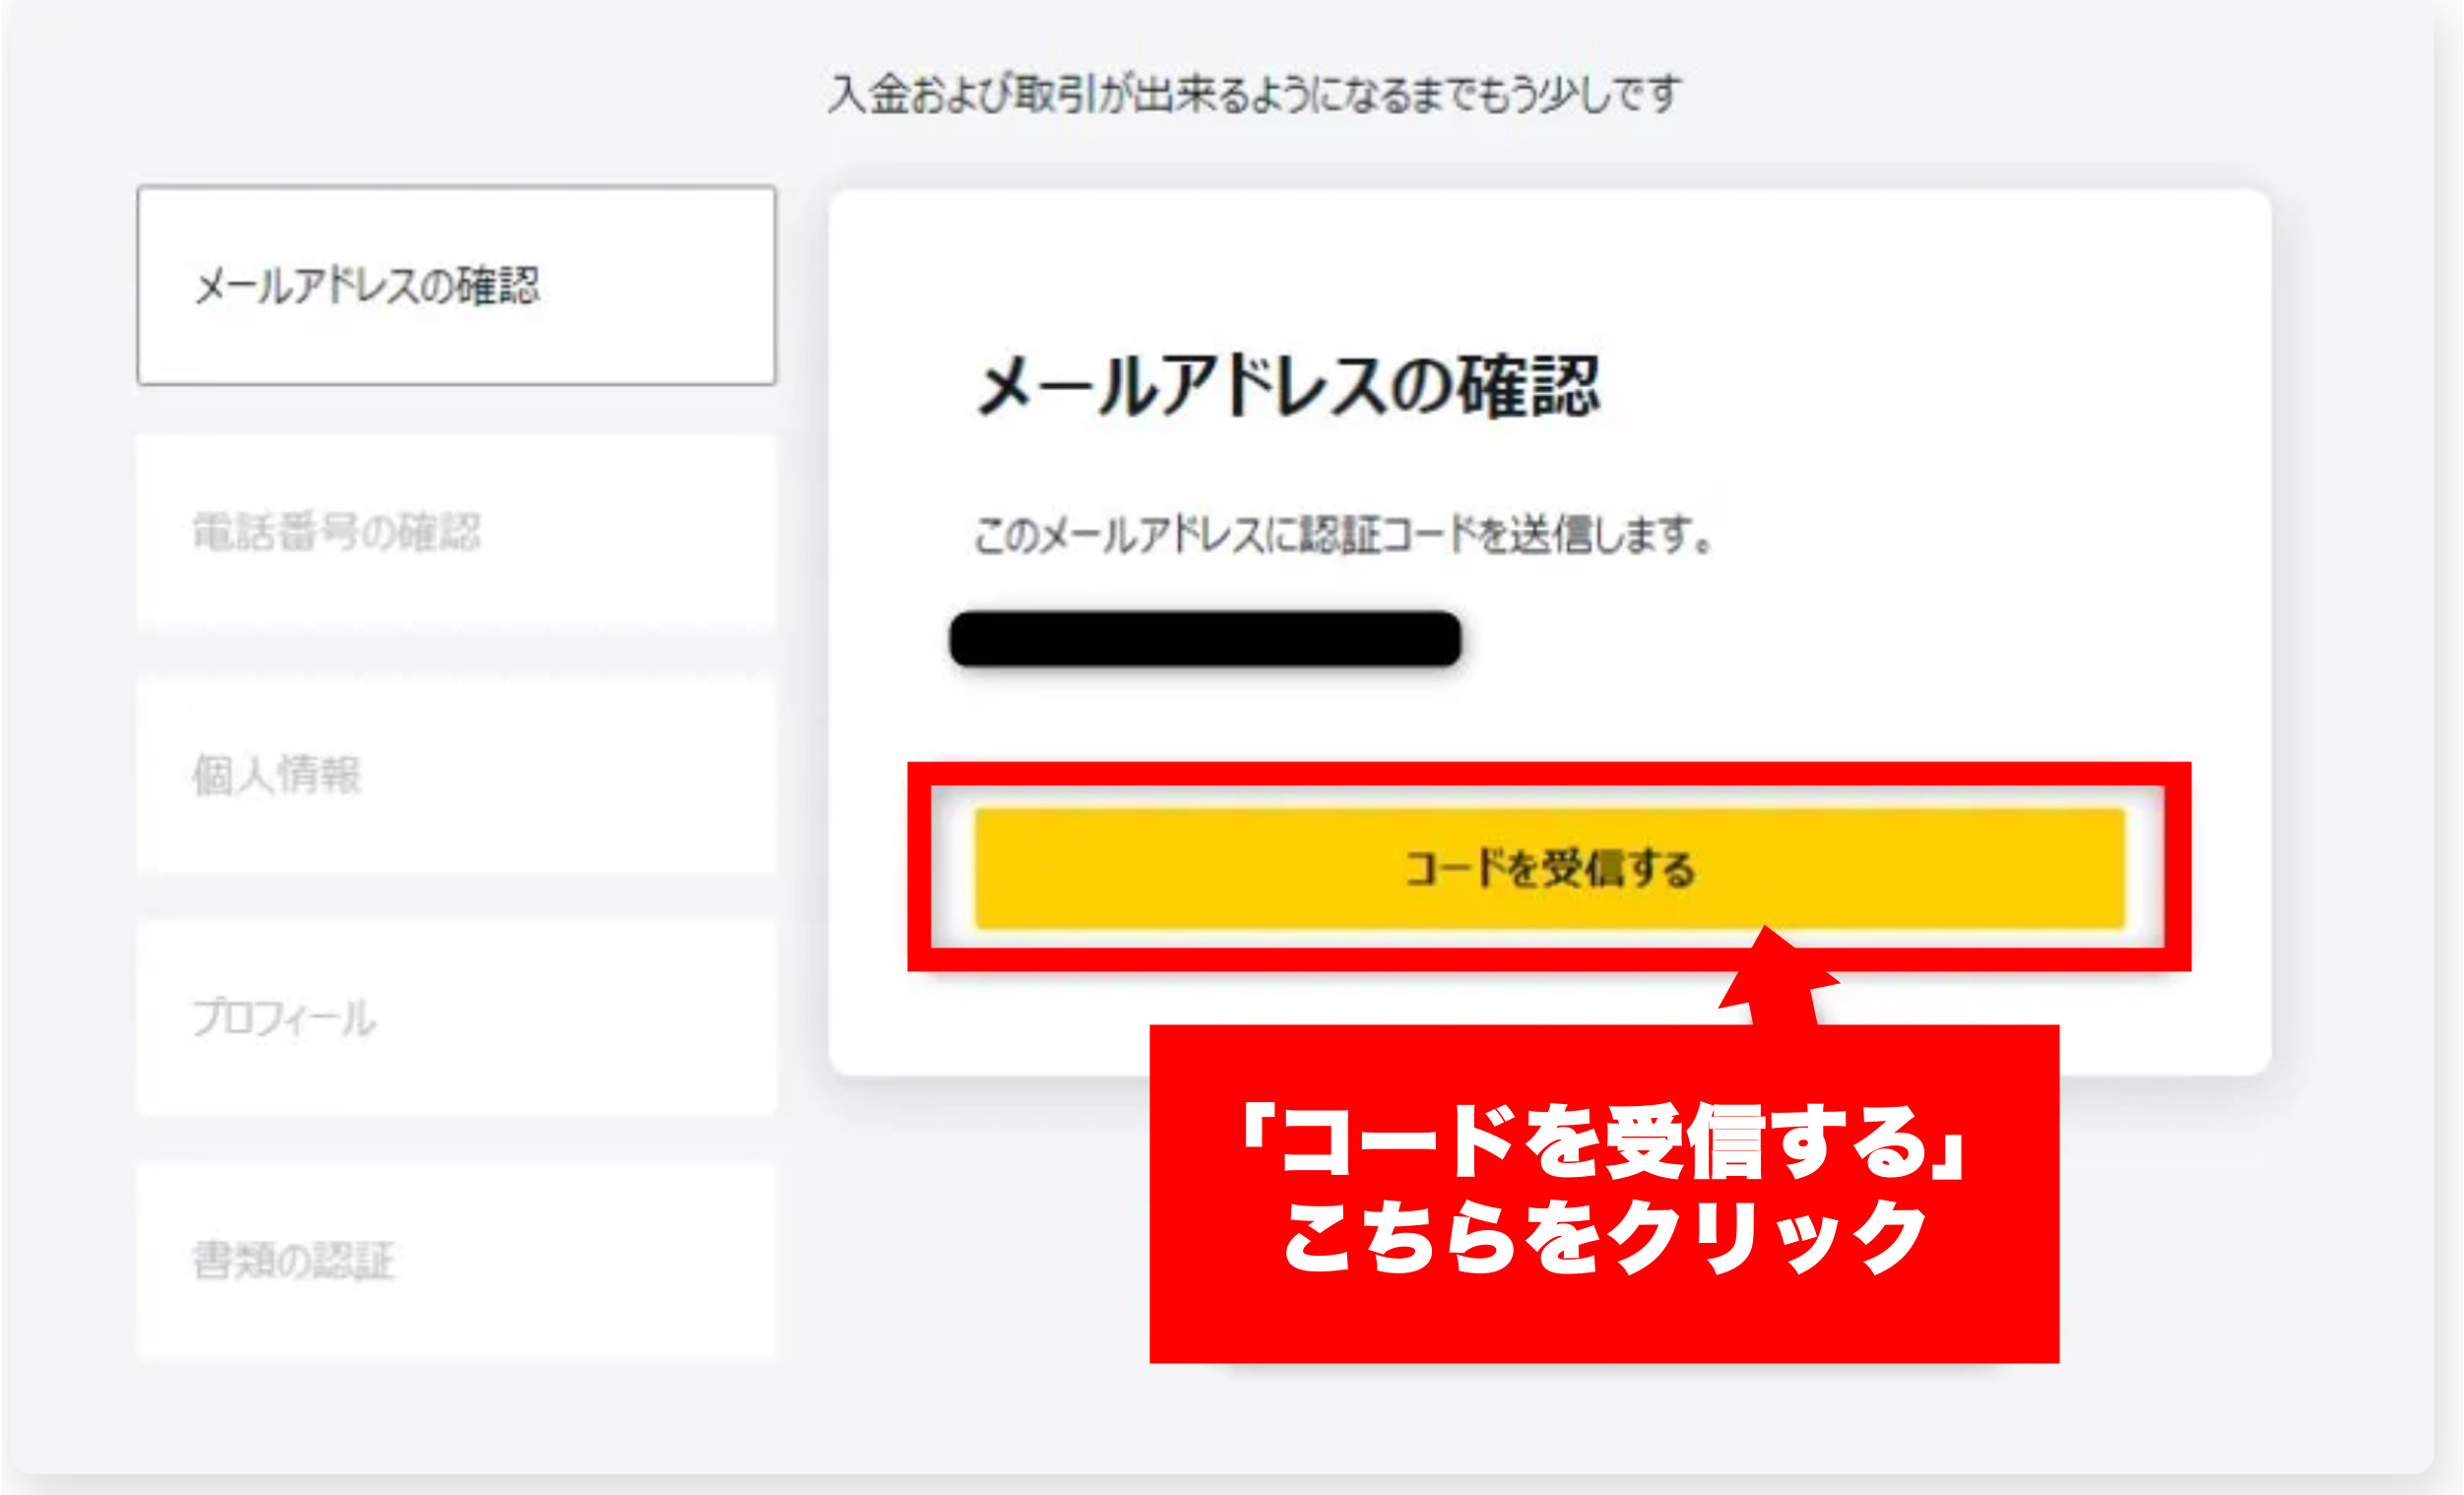Click the yellow コードを受信する button
The image size is (2464, 1495).
(1549, 868)
